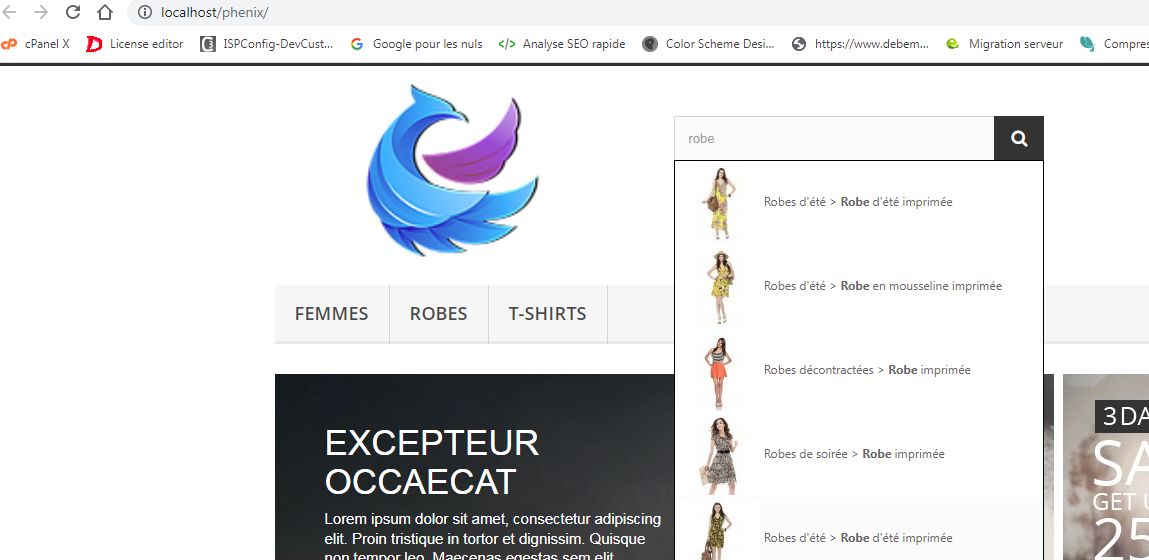Open the License editor bookmark
The image size is (1149, 560).
pos(135,44)
